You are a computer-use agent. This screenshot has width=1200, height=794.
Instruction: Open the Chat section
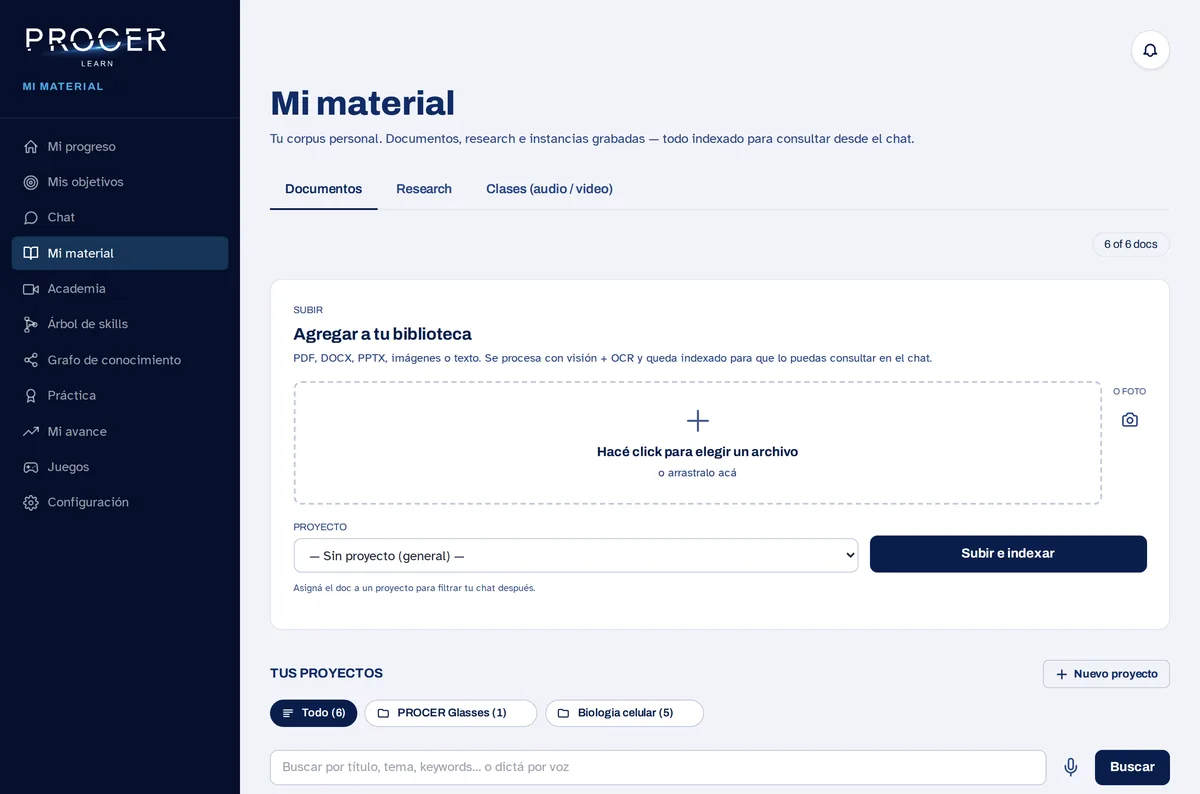tap(120, 217)
